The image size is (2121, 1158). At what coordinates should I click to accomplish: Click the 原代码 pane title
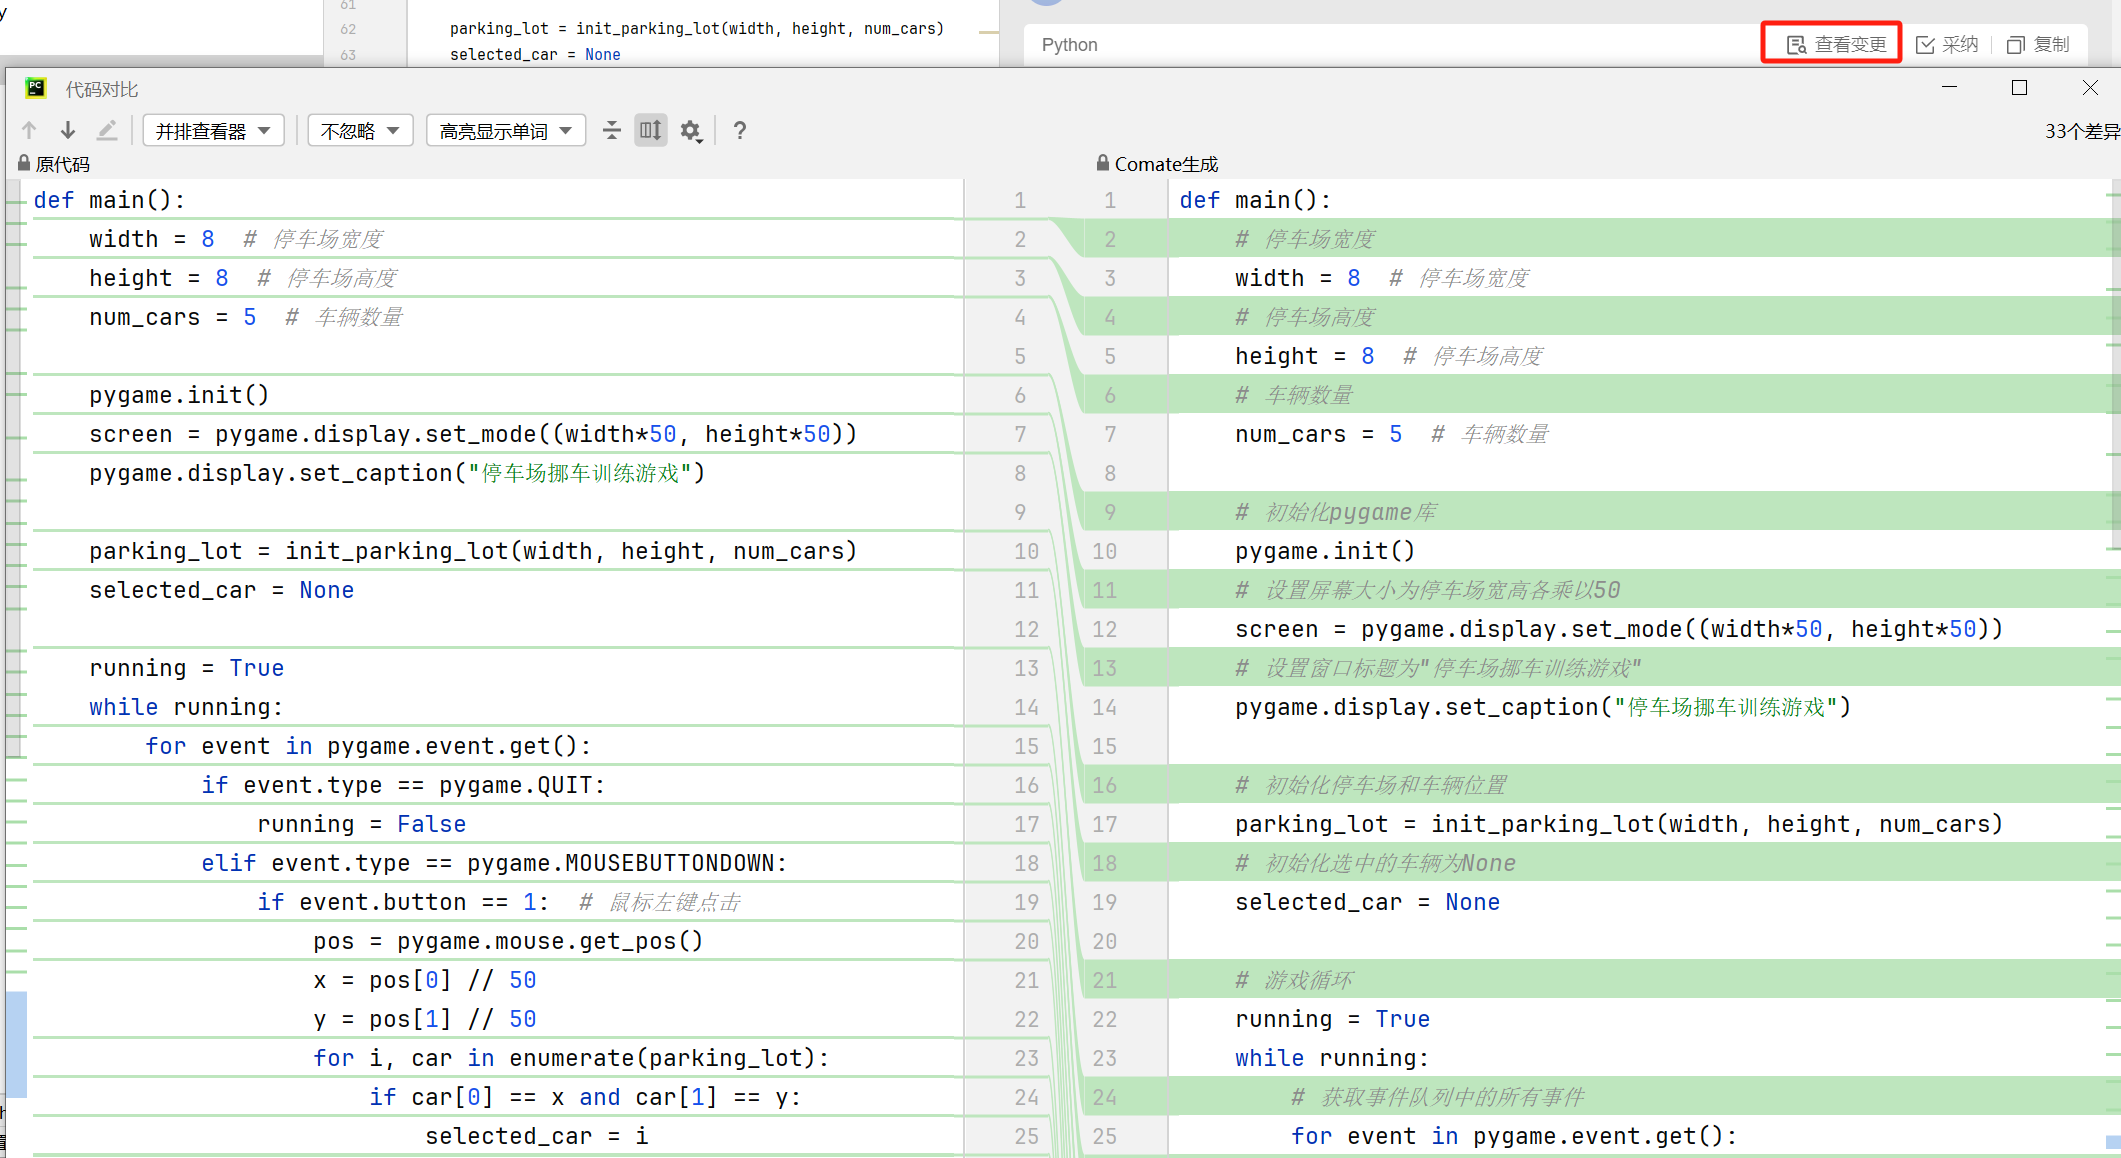[x=62, y=164]
